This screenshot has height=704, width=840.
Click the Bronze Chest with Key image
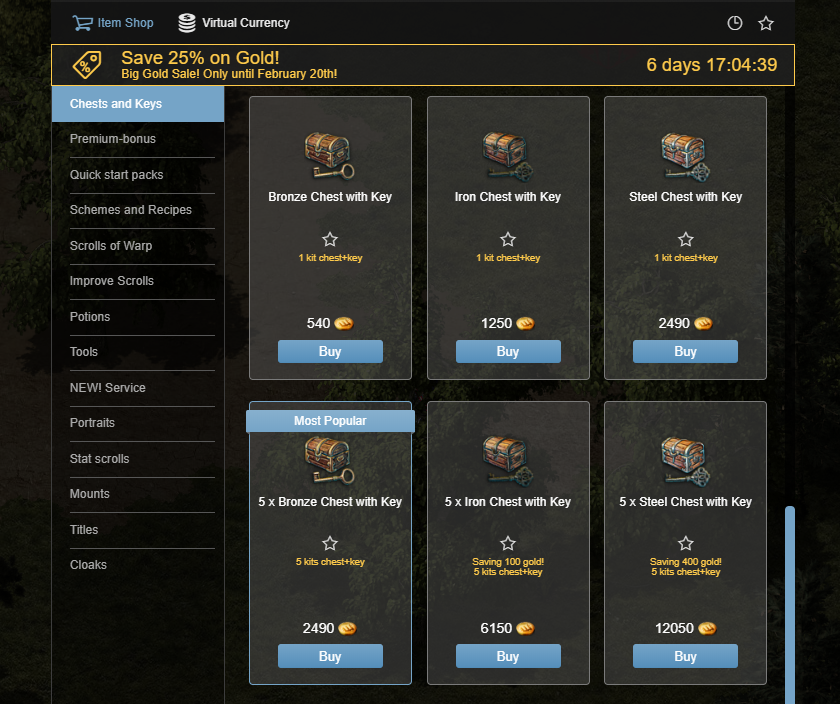click(329, 156)
